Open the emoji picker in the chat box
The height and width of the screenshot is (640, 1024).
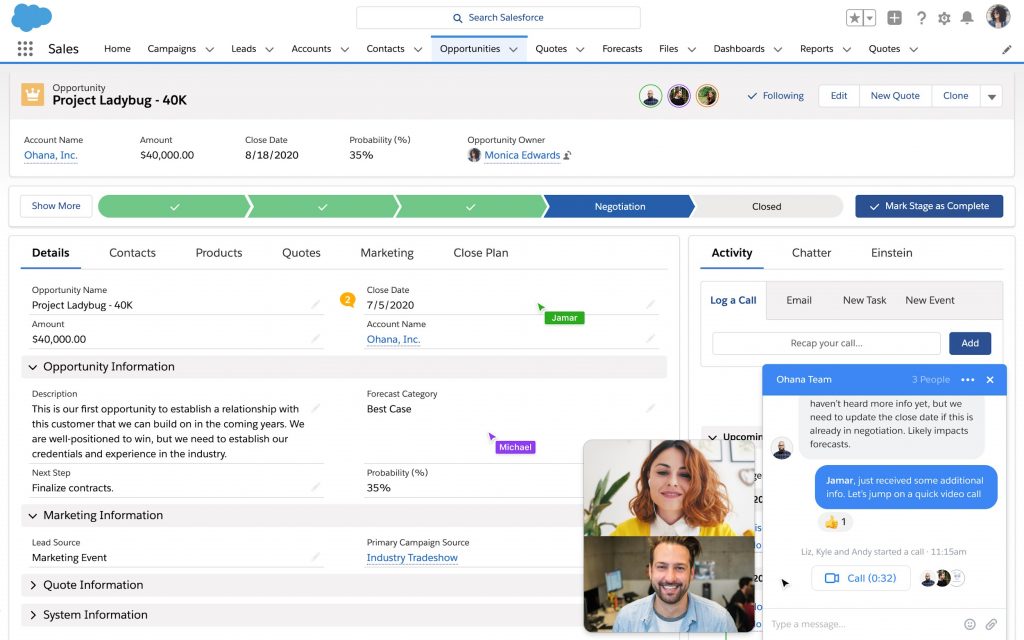tap(969, 623)
